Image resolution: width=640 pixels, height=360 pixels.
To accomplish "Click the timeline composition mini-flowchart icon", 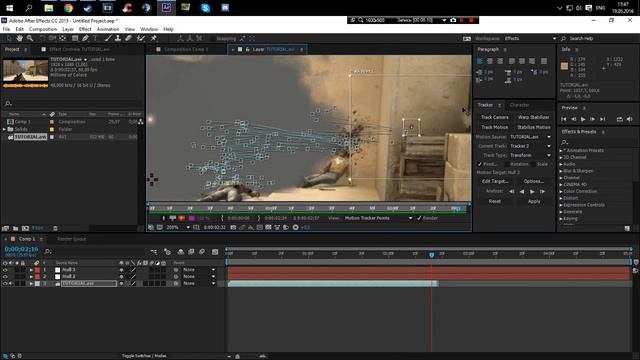I will (153, 252).
